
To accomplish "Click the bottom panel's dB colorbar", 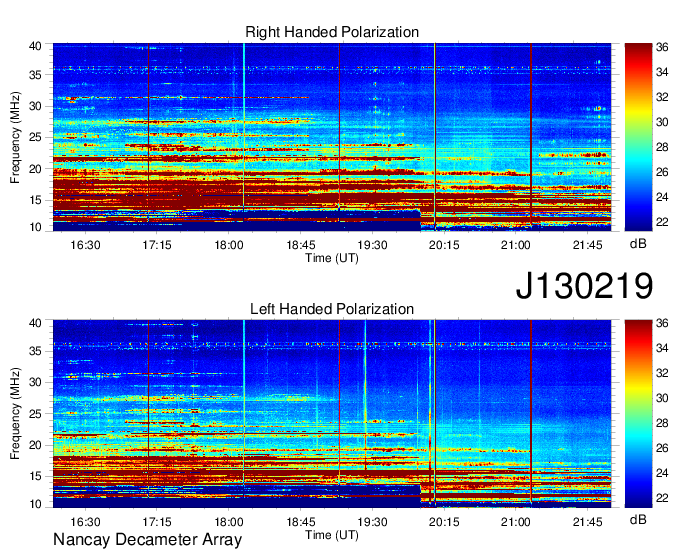I will tap(638, 414).
